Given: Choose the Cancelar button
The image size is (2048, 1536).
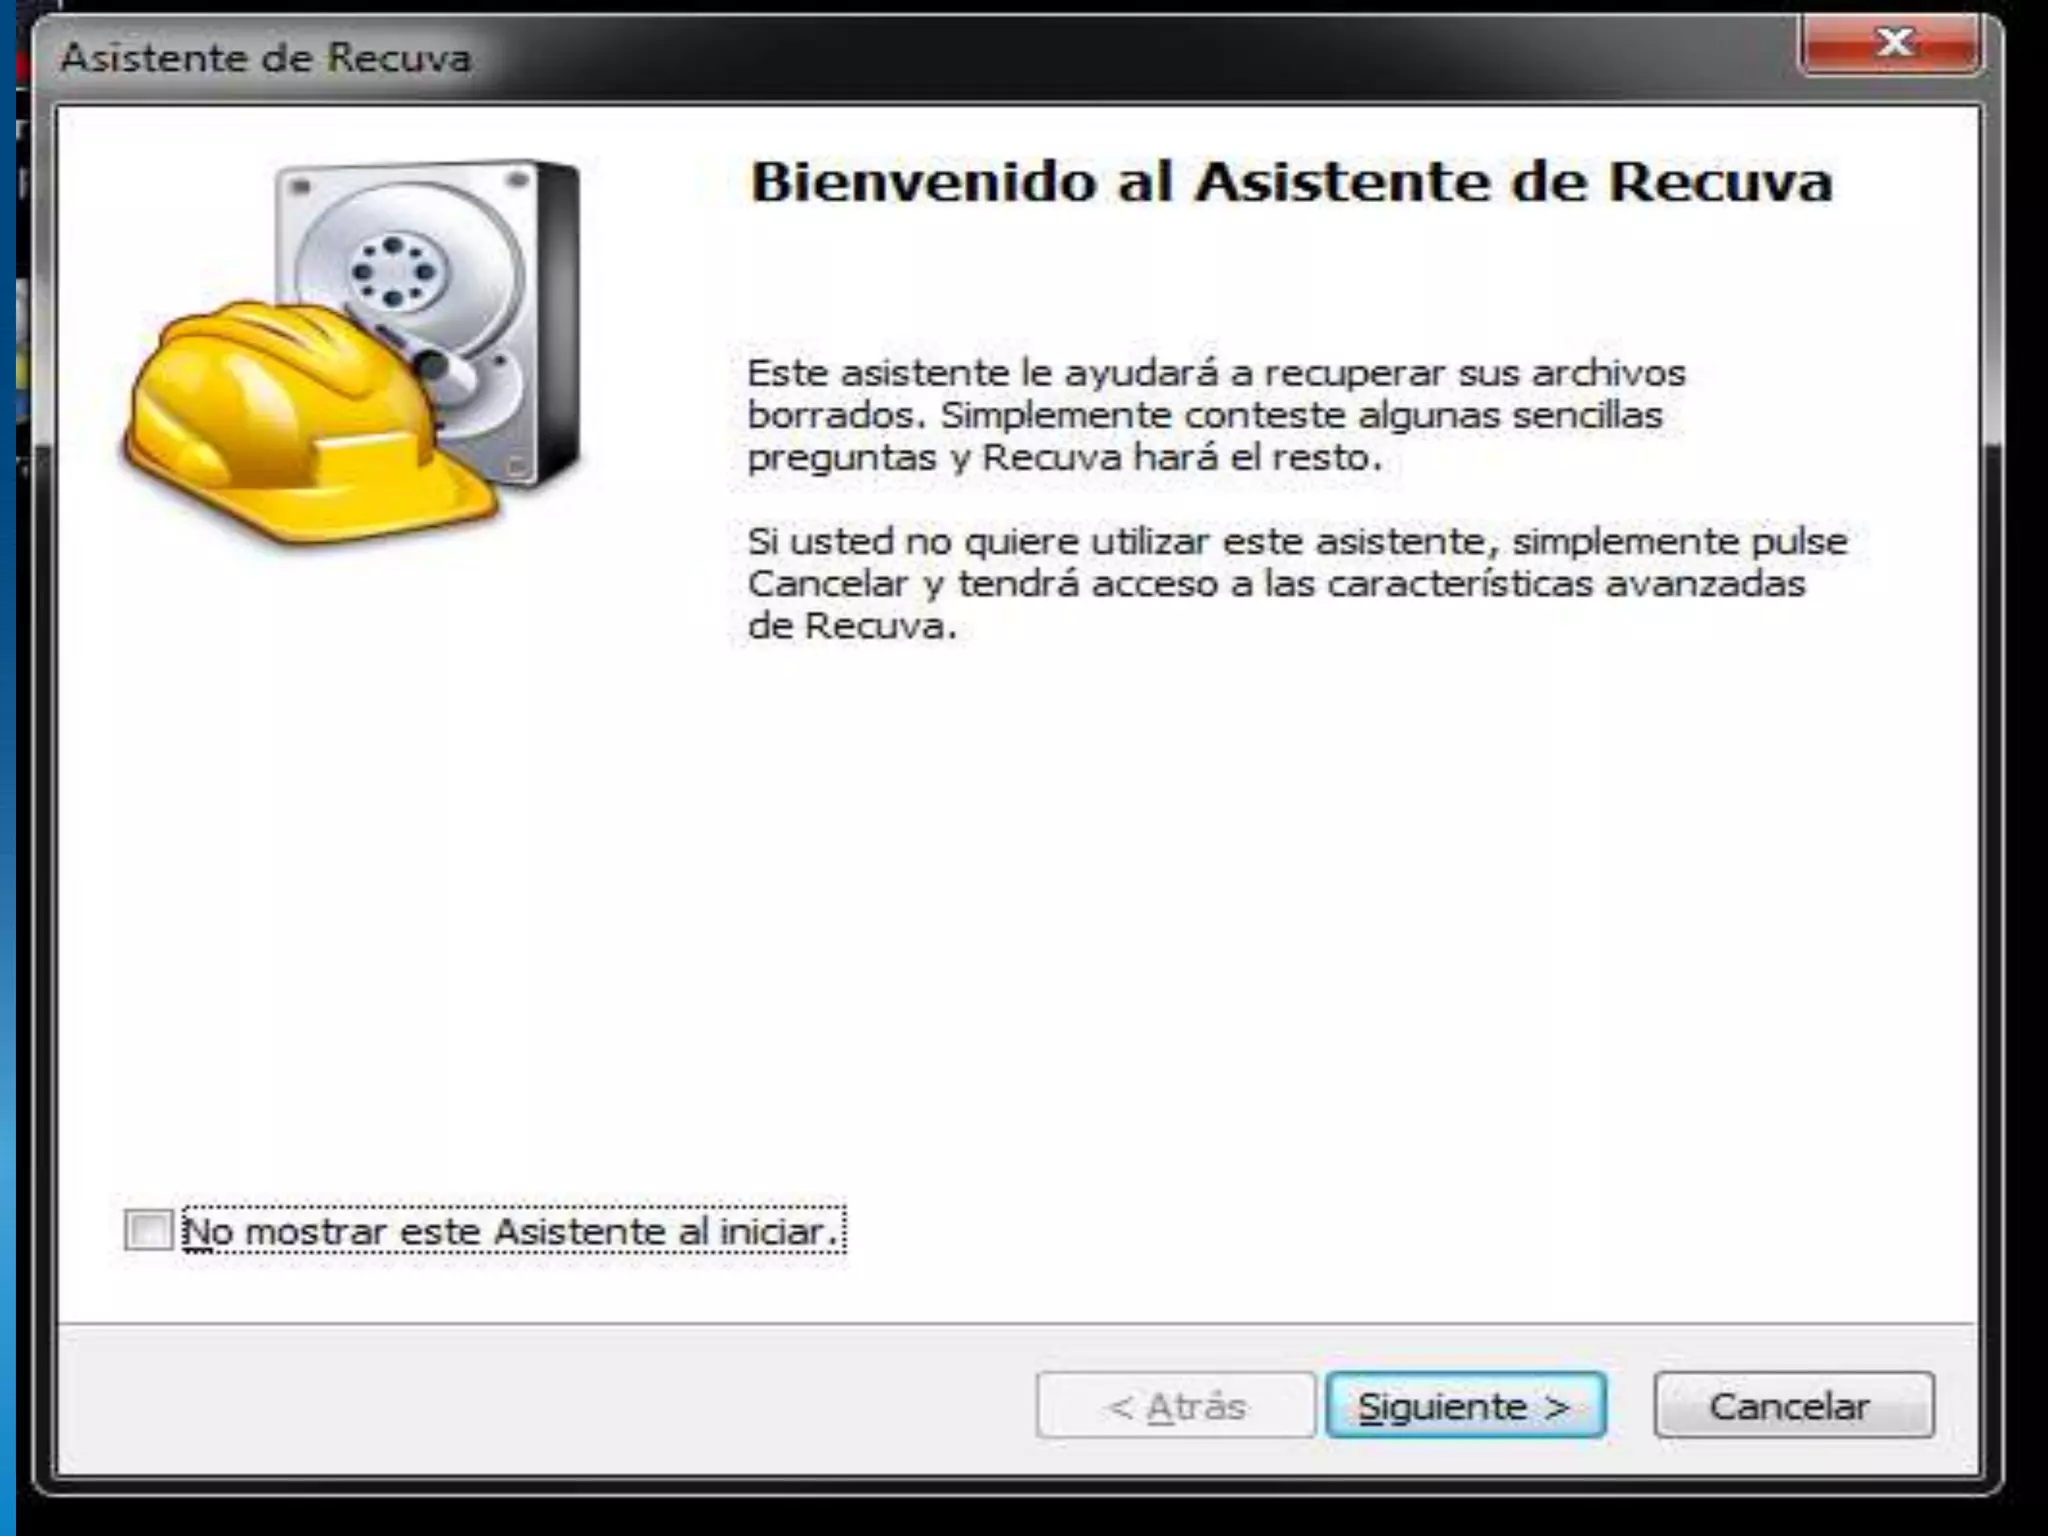Looking at the screenshot, I should pos(1794,1405).
